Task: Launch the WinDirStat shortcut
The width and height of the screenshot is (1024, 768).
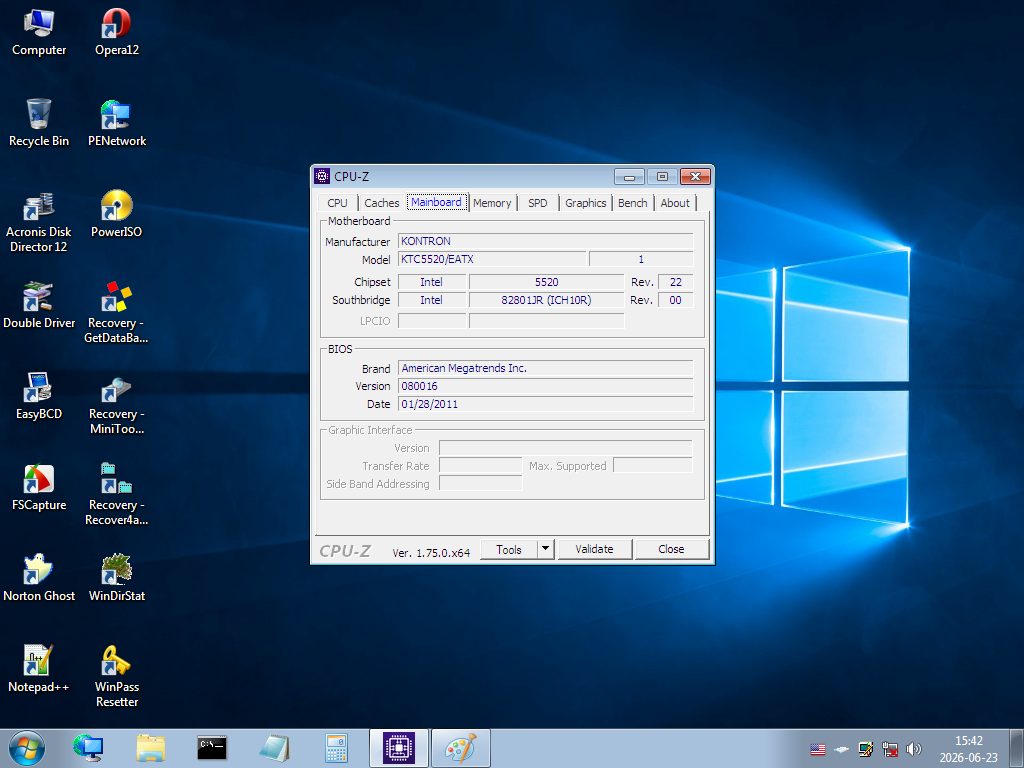Action: tap(116, 578)
